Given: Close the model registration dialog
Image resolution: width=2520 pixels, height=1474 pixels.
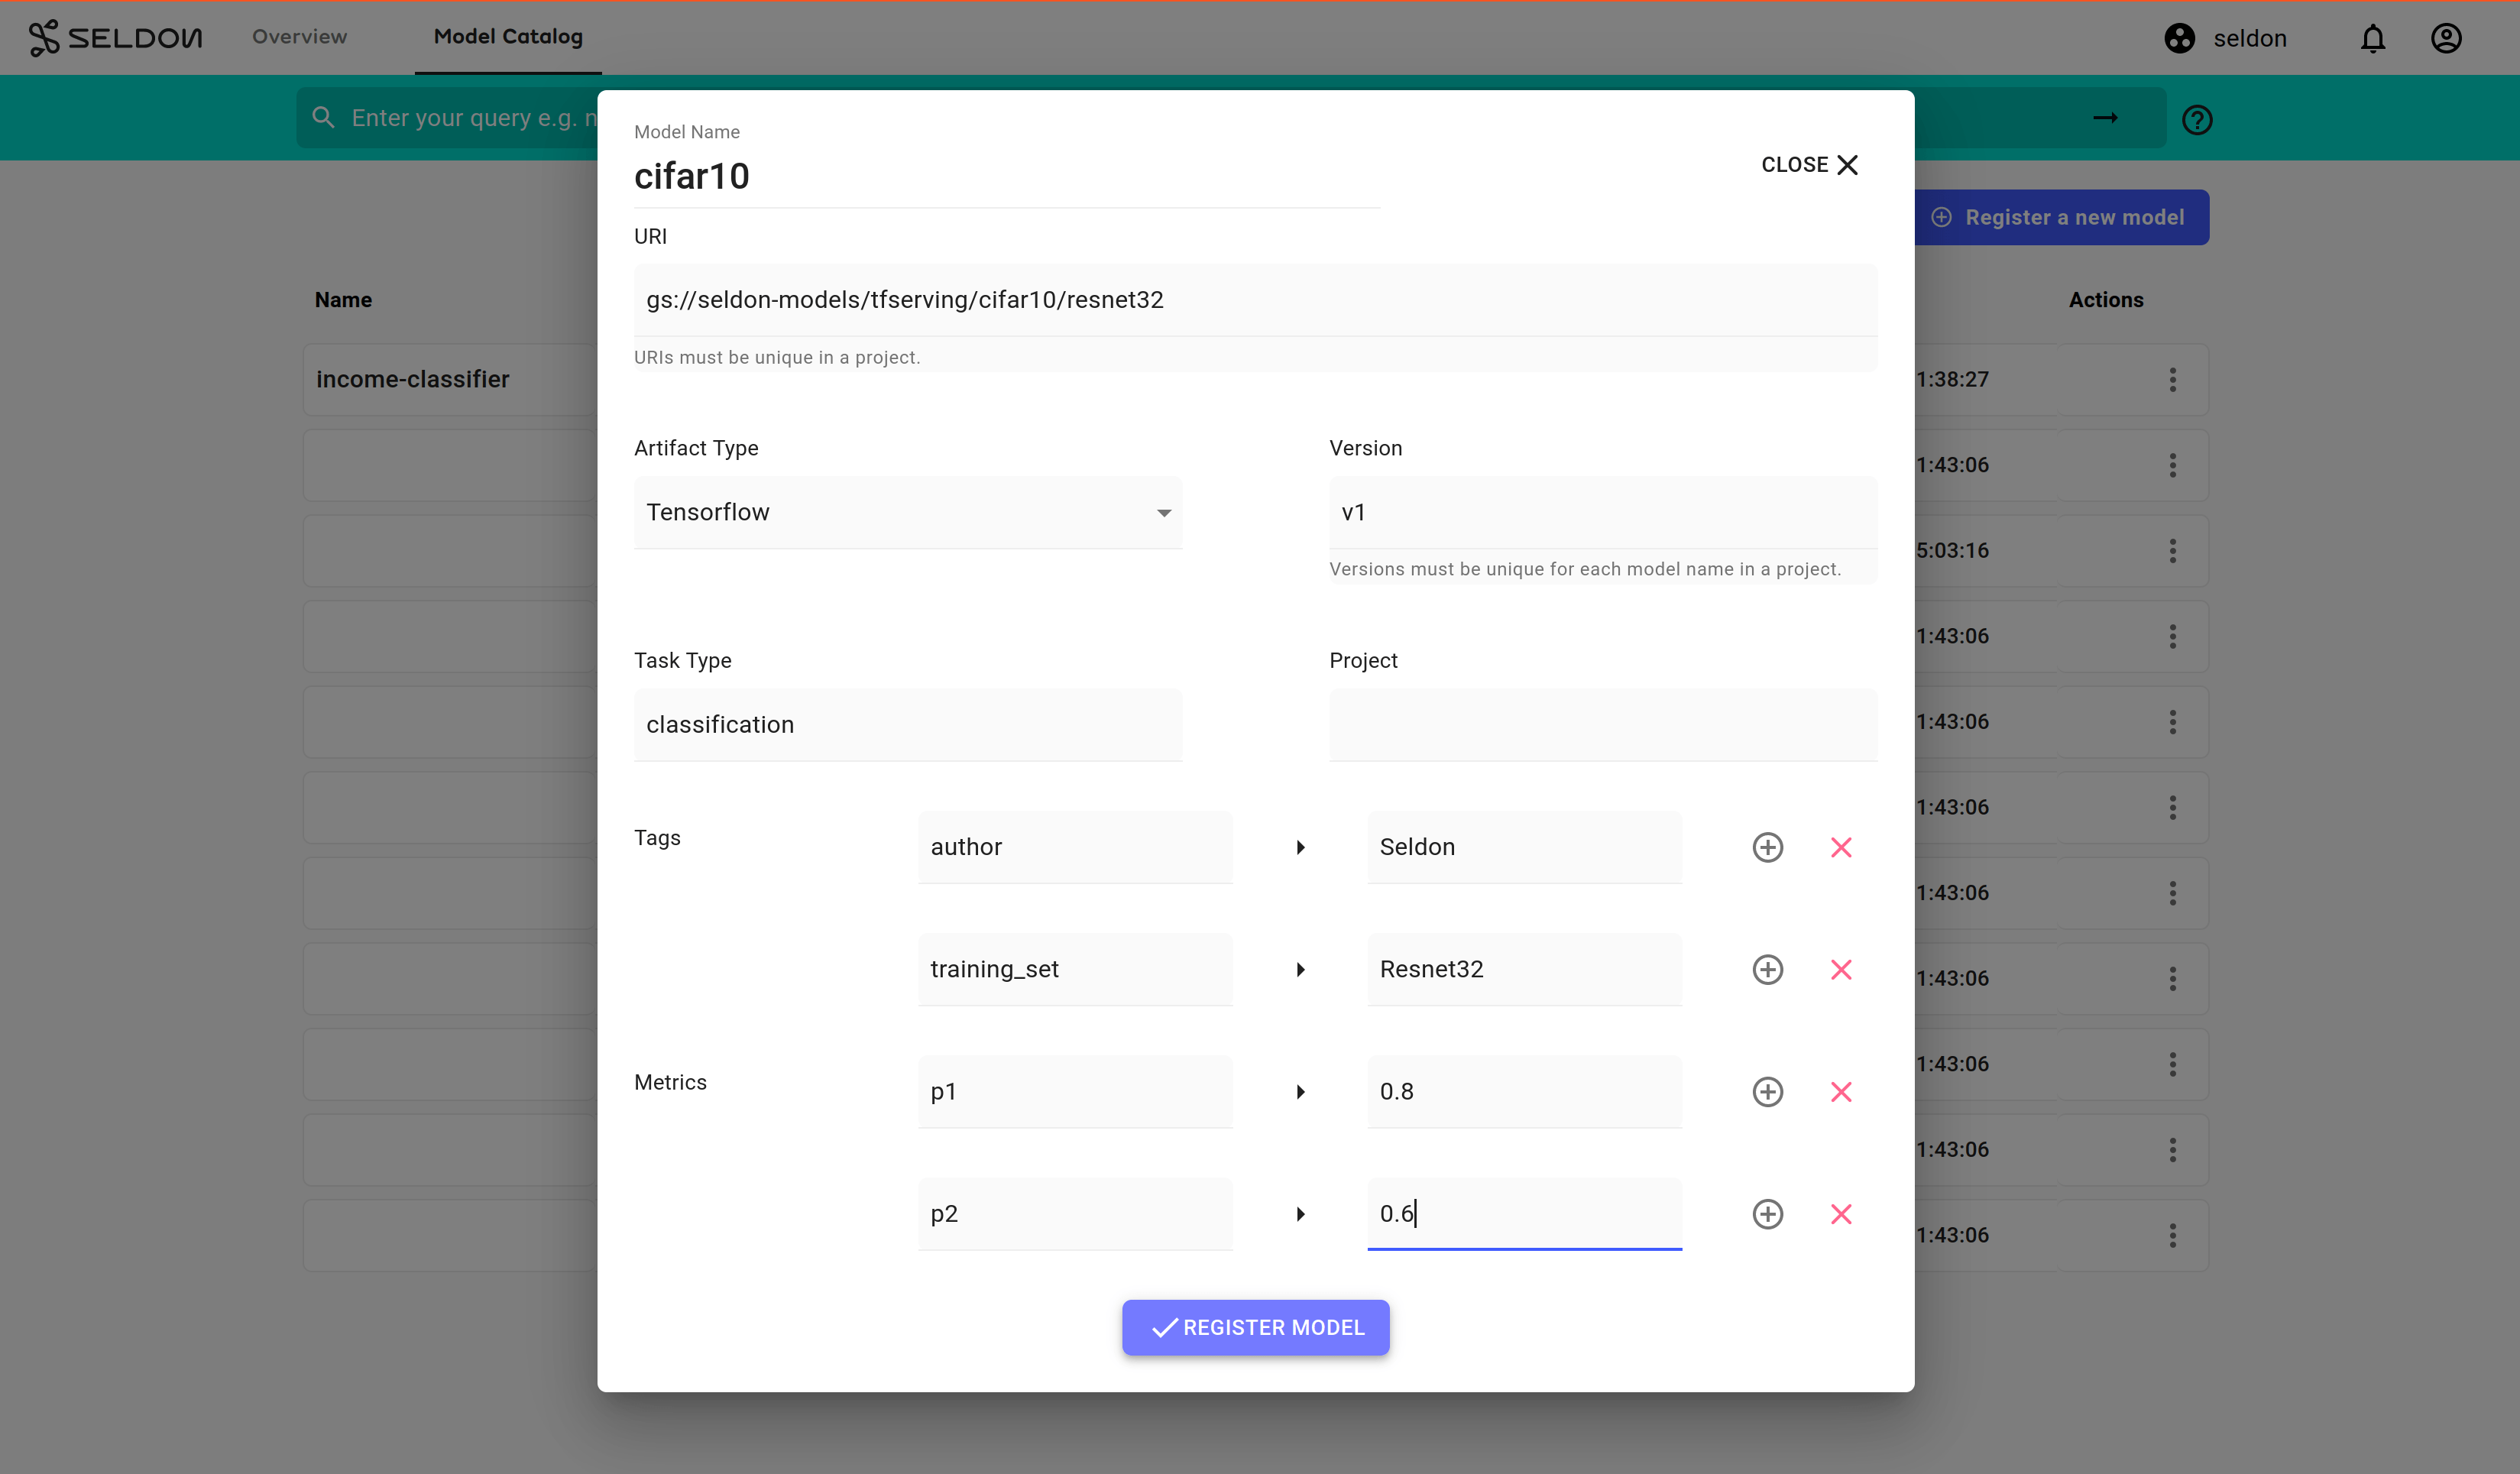Looking at the screenshot, I should click(1808, 164).
